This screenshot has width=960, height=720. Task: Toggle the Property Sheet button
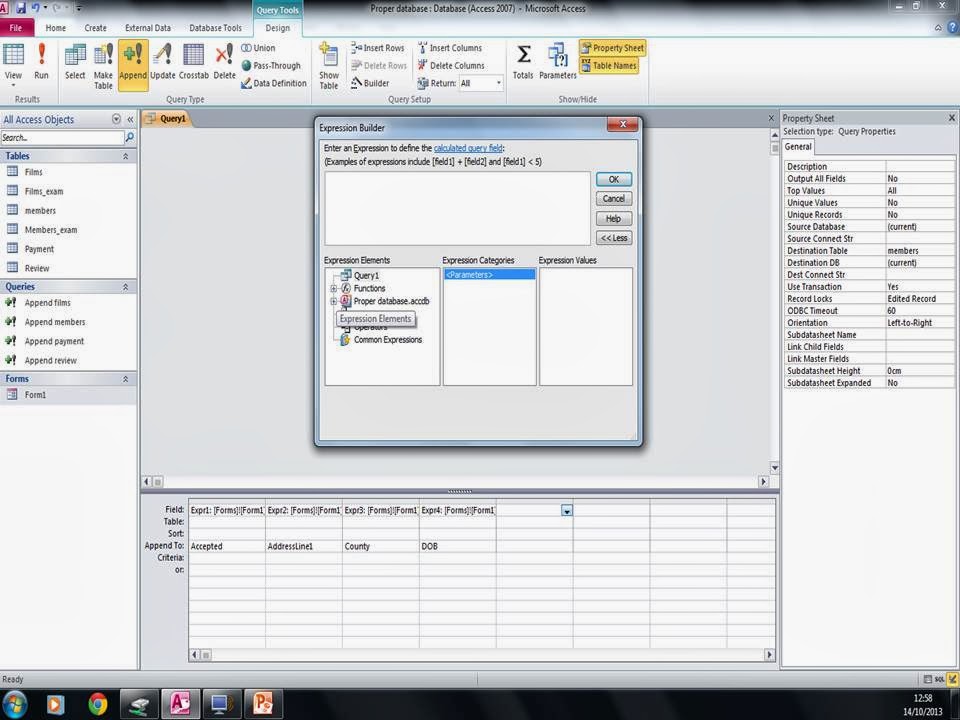click(612, 48)
